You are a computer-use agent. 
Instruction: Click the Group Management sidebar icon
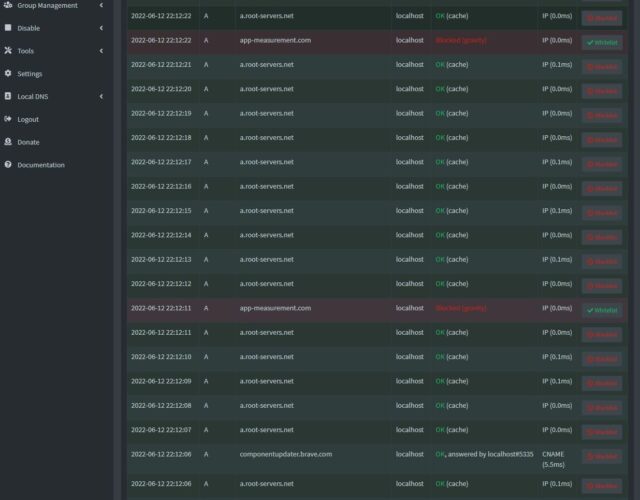click(8, 5)
